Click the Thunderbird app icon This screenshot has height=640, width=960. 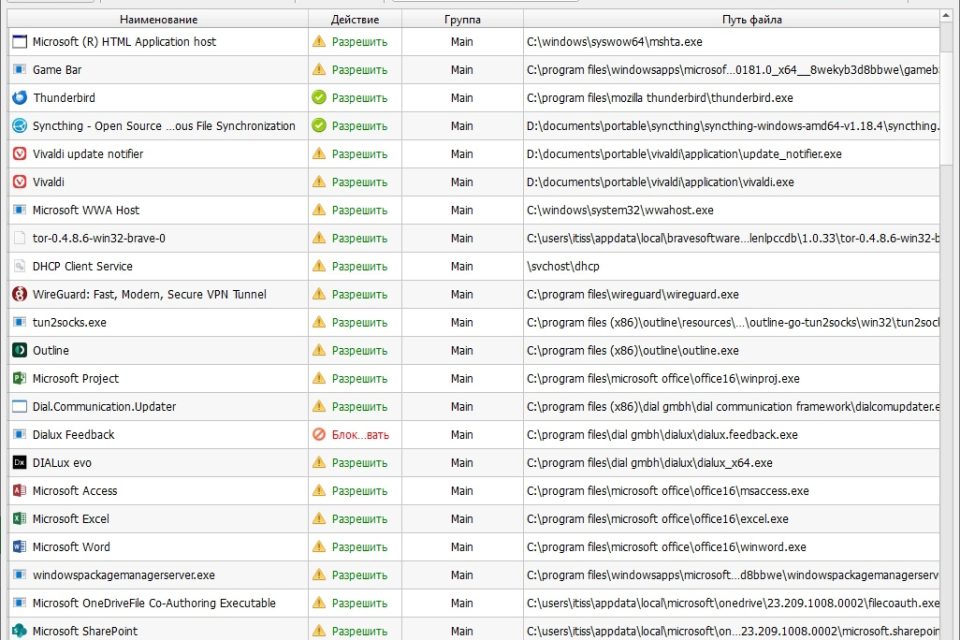coord(20,97)
